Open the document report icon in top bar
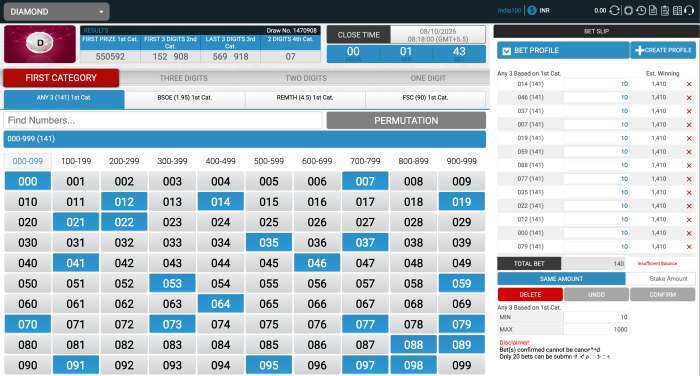This screenshot has height=376, width=700. [653, 10]
